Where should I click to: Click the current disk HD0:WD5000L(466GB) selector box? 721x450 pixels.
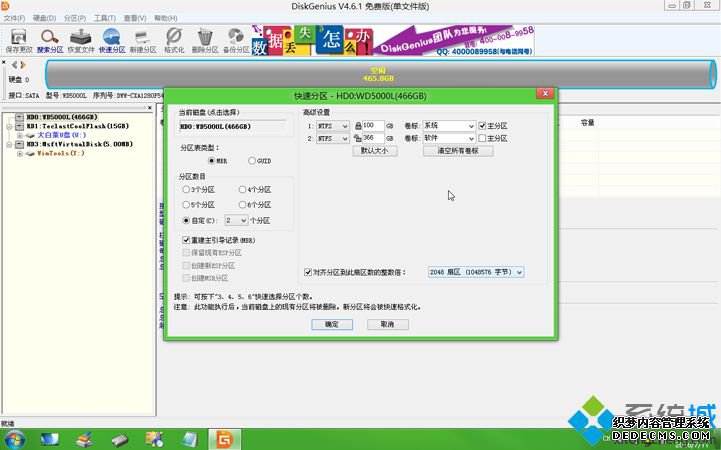(232, 126)
